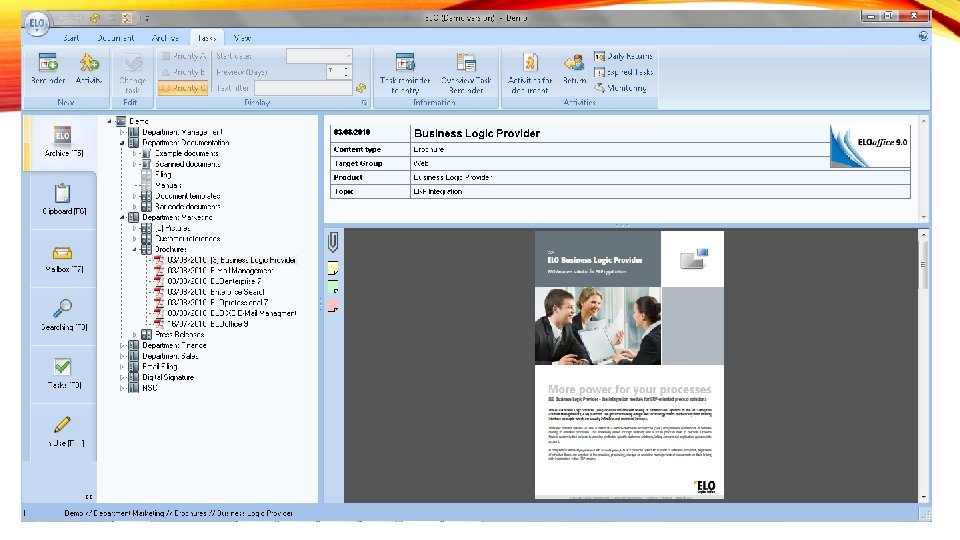
Task: Click refresh icon beside Text filter
Action: [361, 88]
